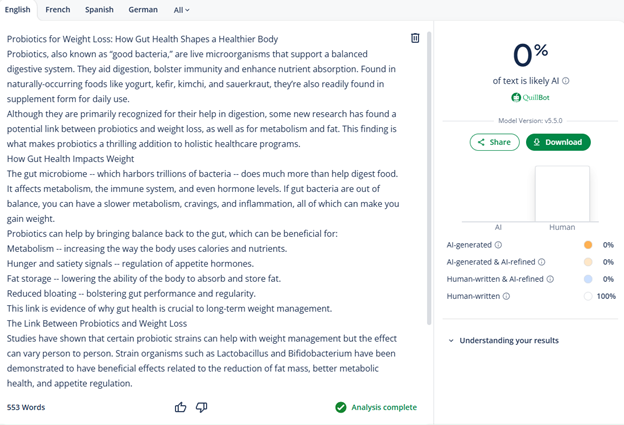The image size is (624, 425).
Task: Click the orange AI-generated color dot
Action: click(x=588, y=245)
